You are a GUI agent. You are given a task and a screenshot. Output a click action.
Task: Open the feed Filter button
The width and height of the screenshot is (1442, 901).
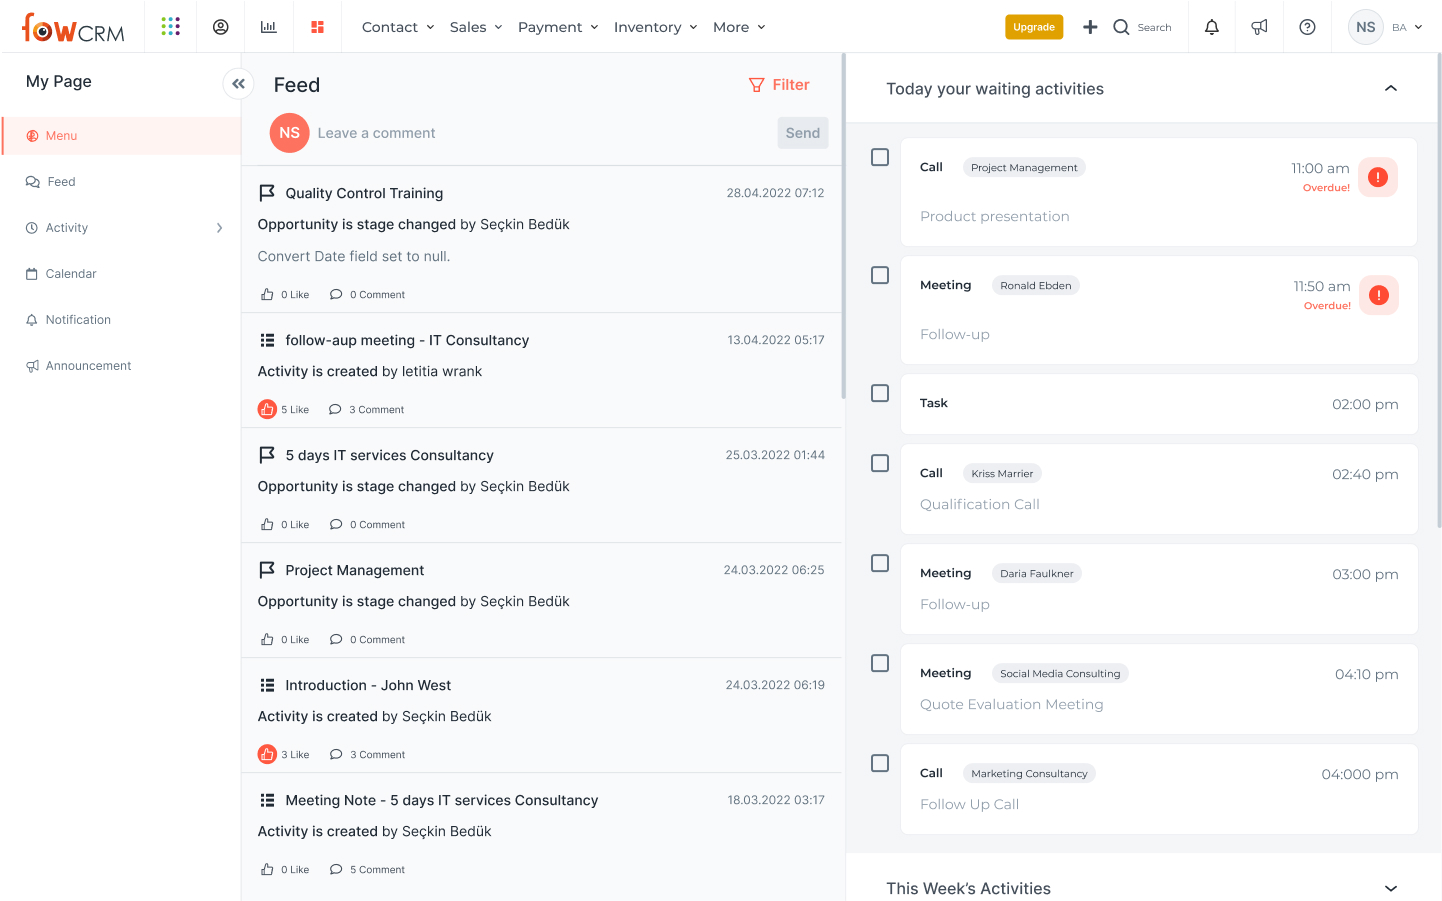point(779,85)
